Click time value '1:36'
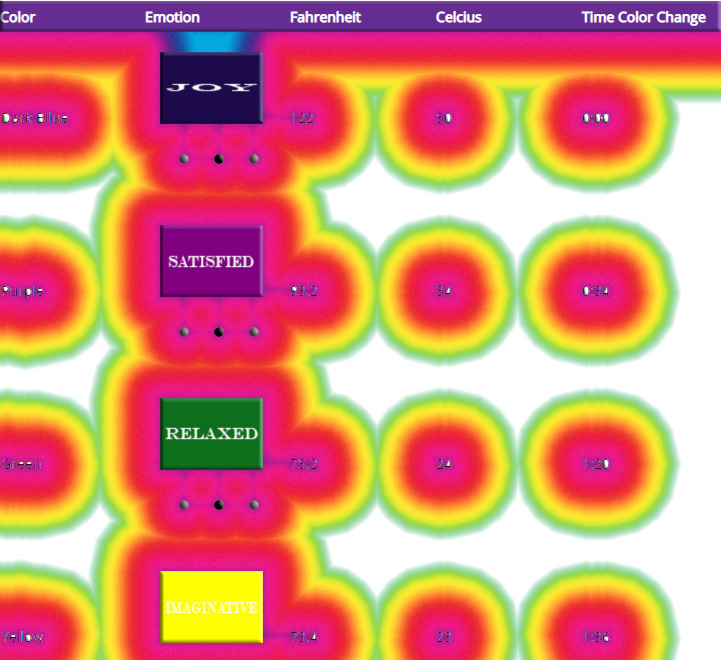Image resolution: width=721 pixels, height=660 pixels. pos(596,637)
